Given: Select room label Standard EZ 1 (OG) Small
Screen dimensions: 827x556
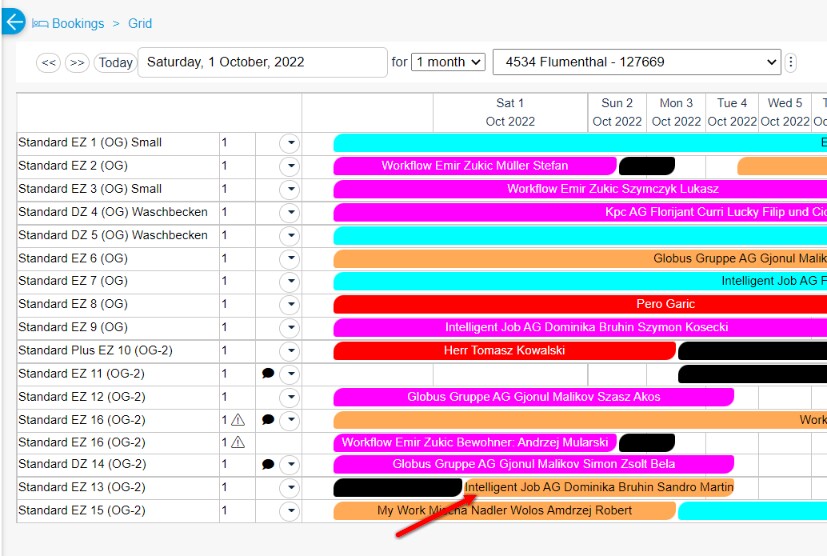Looking at the screenshot, I should click(90, 142).
